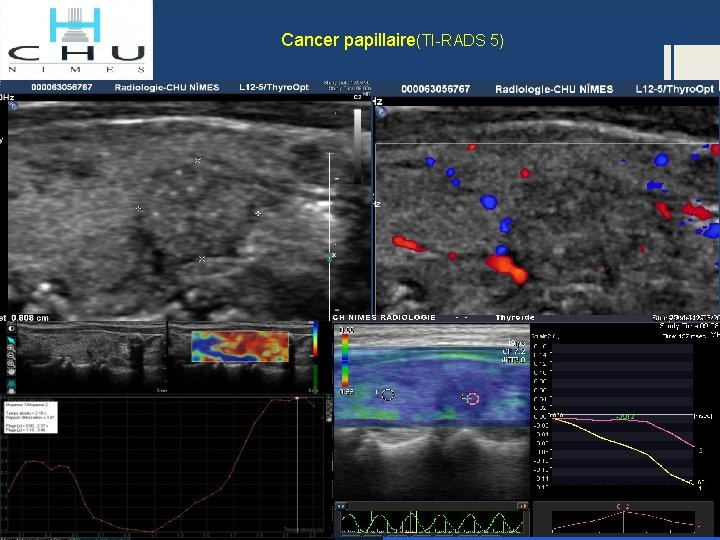Click the peak point on the orange curve

pyautogui.click(x=297, y=398)
